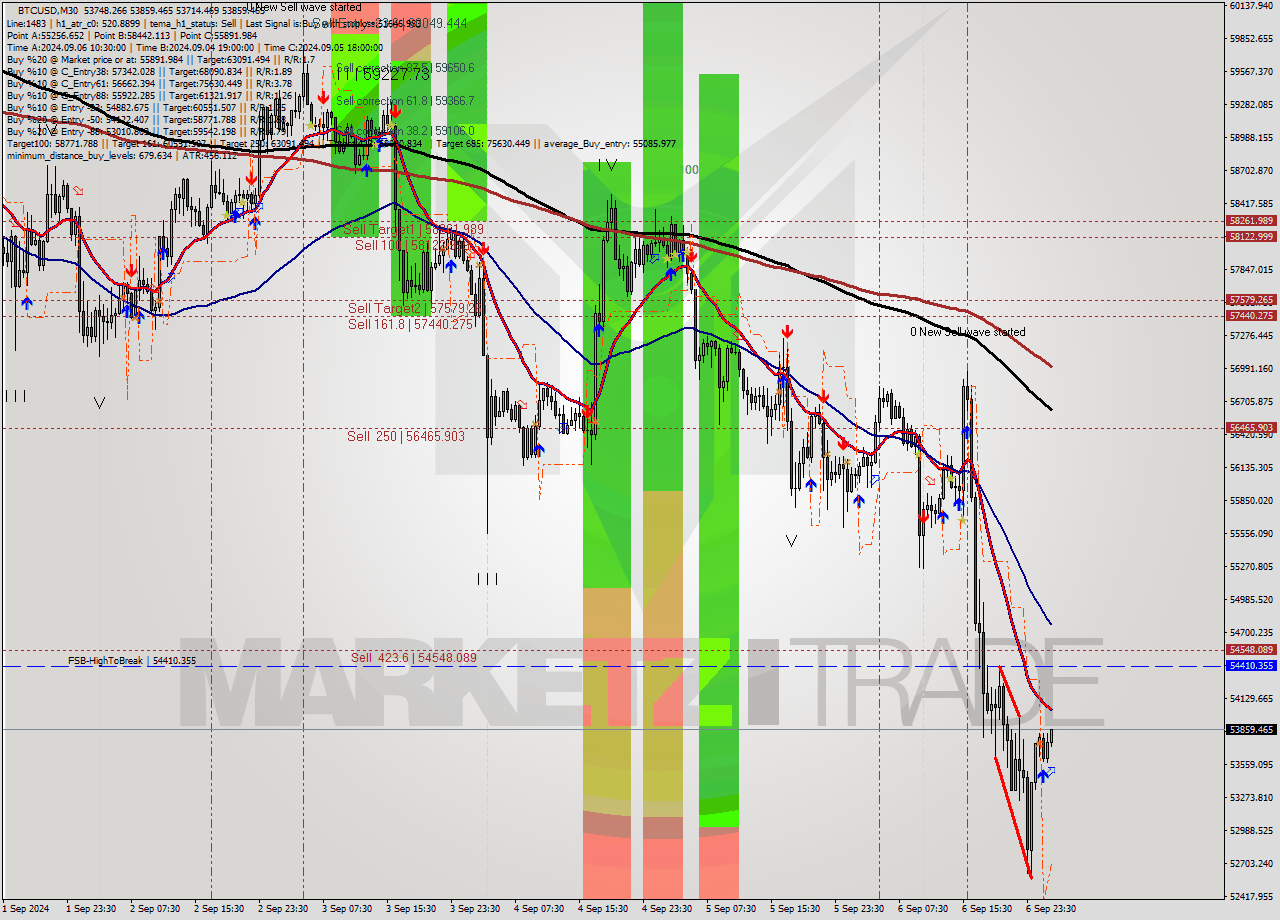Click the '4 Sep 15:30' time axis label
Screen dimensions: 1280x920
[x=603, y=909]
